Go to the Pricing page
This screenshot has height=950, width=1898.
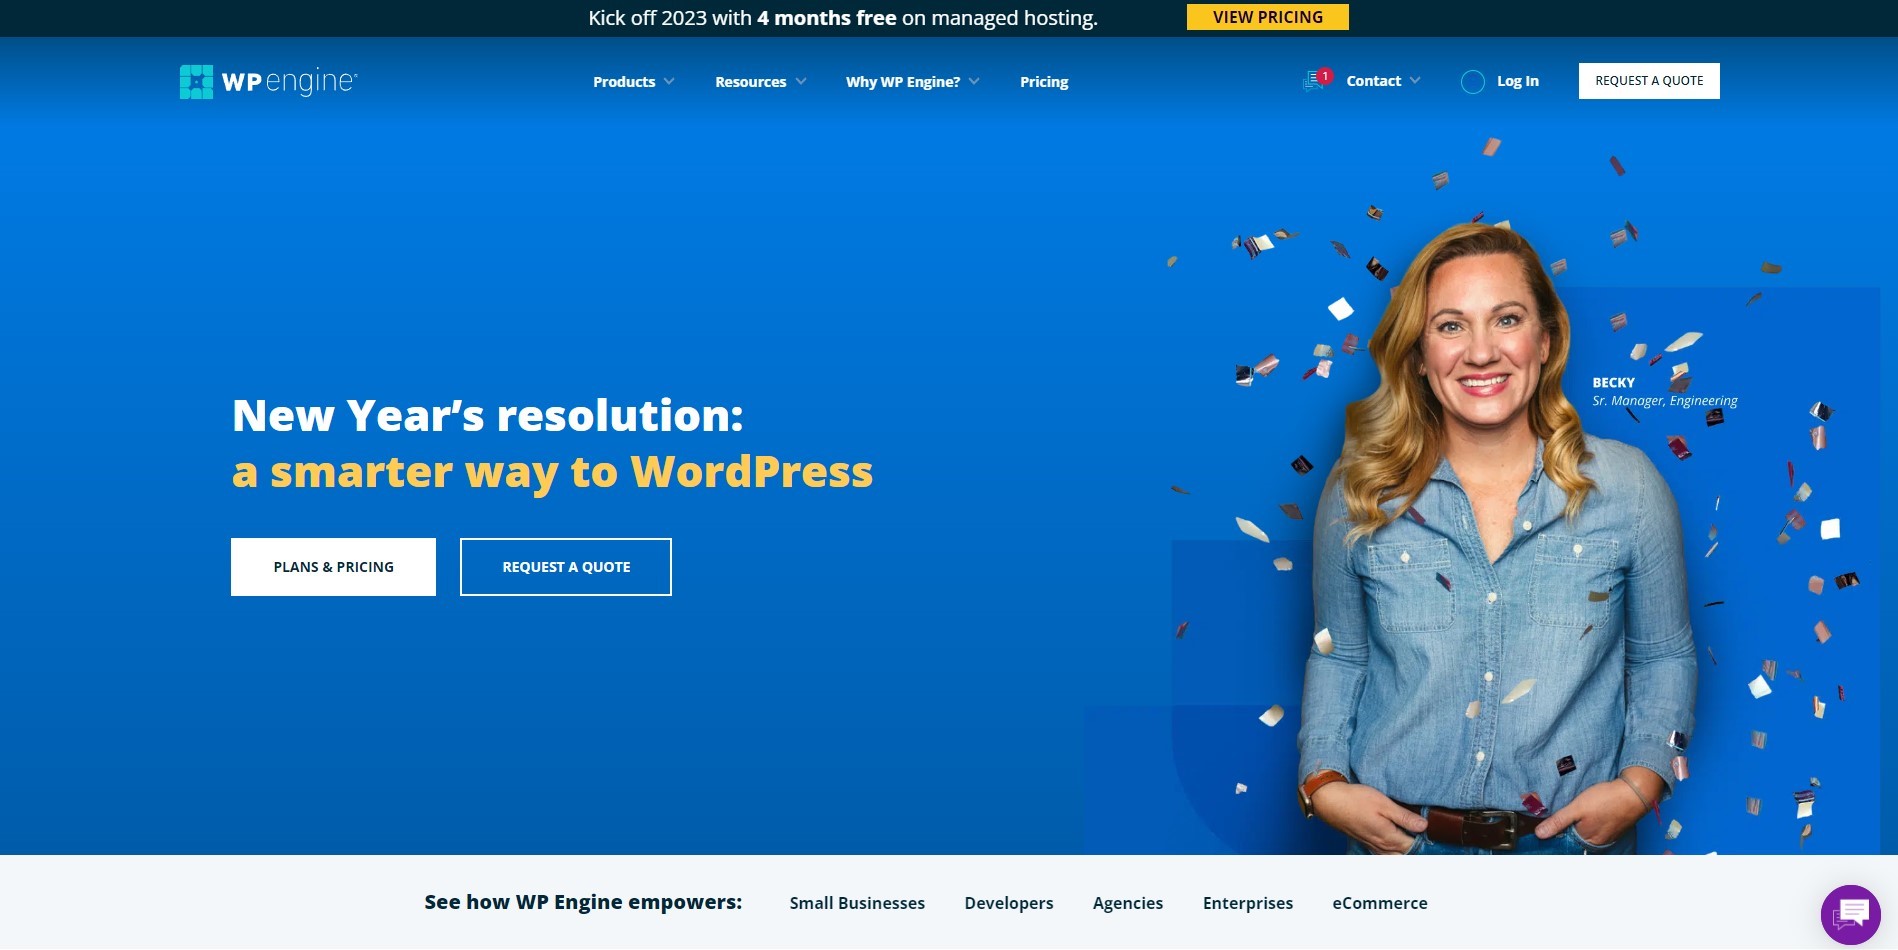(x=1044, y=82)
